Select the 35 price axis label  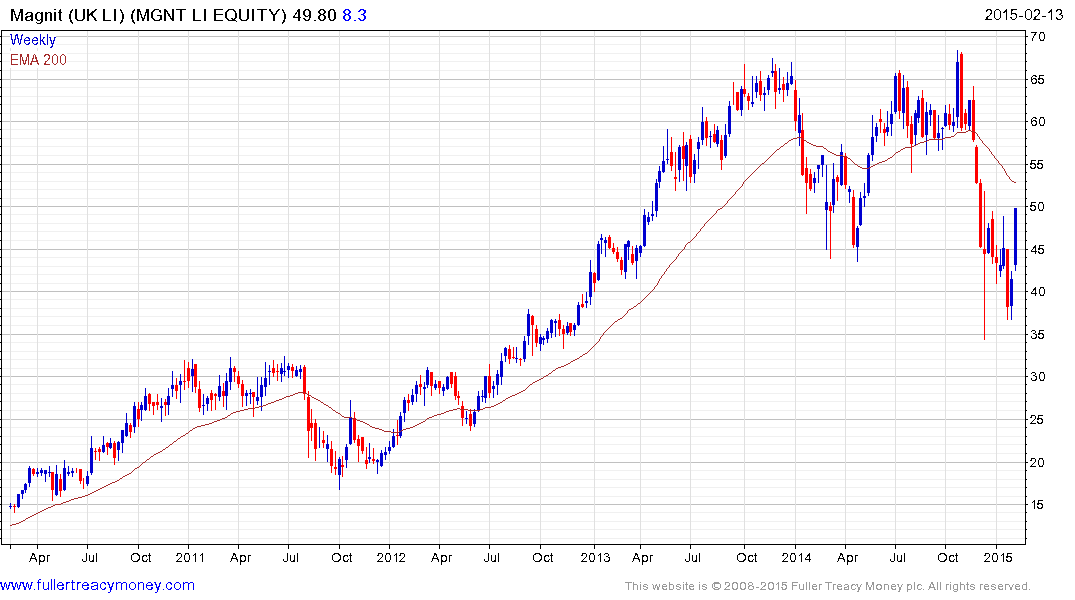1037,335
